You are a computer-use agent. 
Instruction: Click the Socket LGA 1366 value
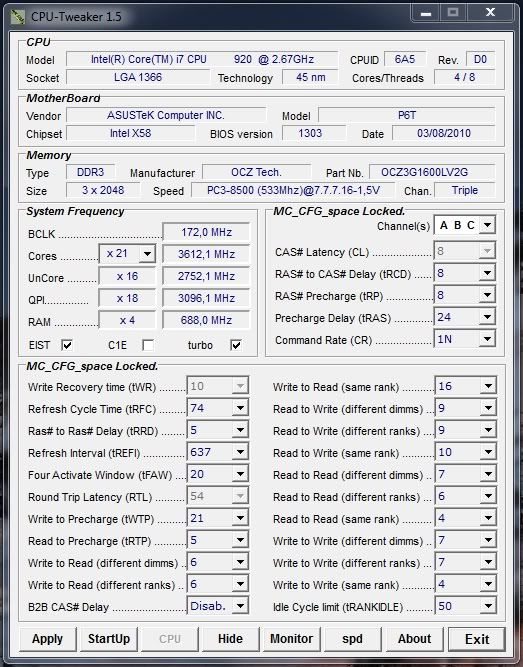138,77
